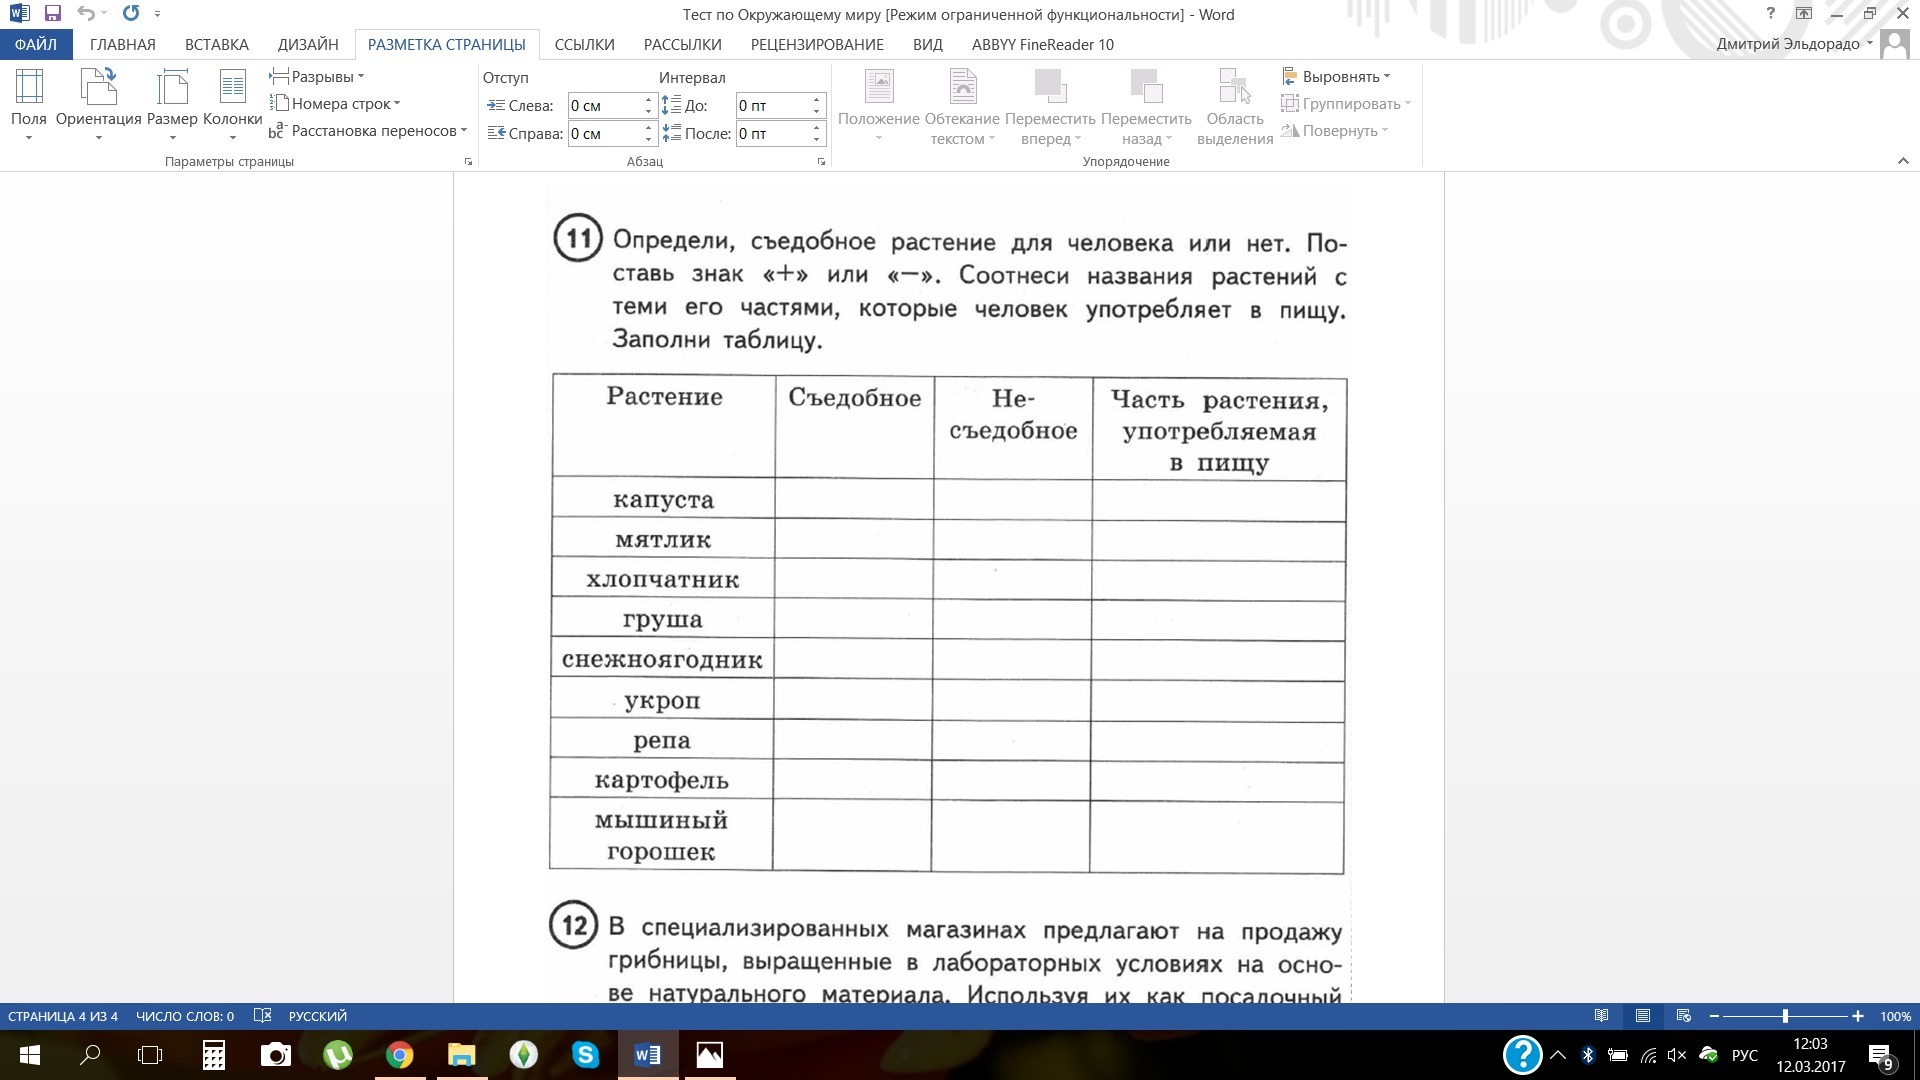Open the Дмитрий Эльдорадо account menu
The width and height of the screenshot is (1920, 1080).
pyautogui.click(x=1795, y=44)
